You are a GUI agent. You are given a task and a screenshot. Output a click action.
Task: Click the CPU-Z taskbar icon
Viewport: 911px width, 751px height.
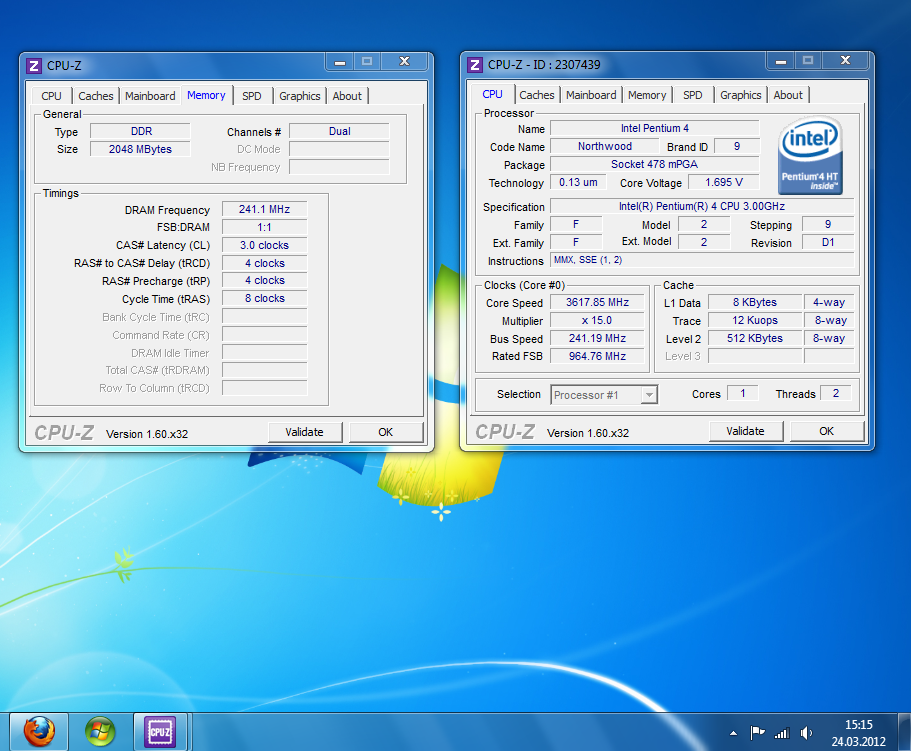[x=160, y=731]
